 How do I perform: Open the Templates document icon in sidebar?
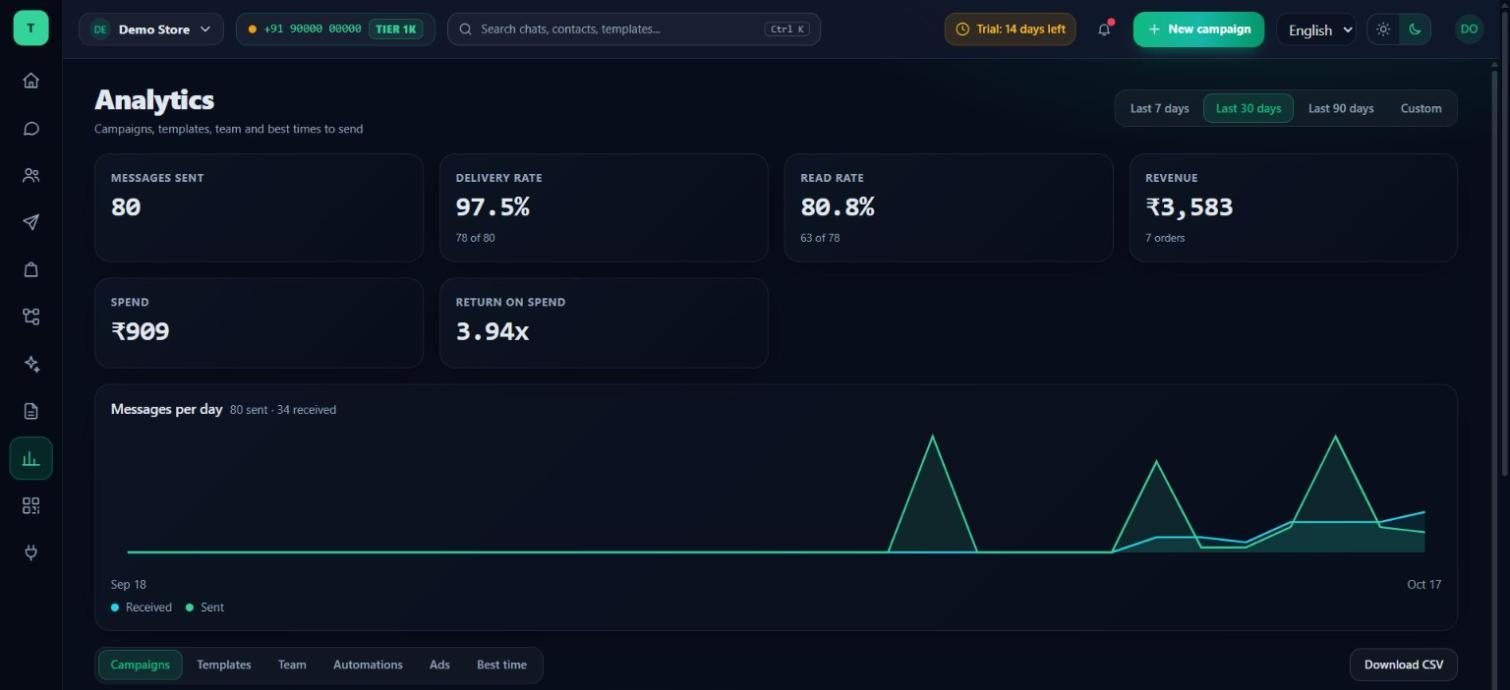tap(31, 411)
